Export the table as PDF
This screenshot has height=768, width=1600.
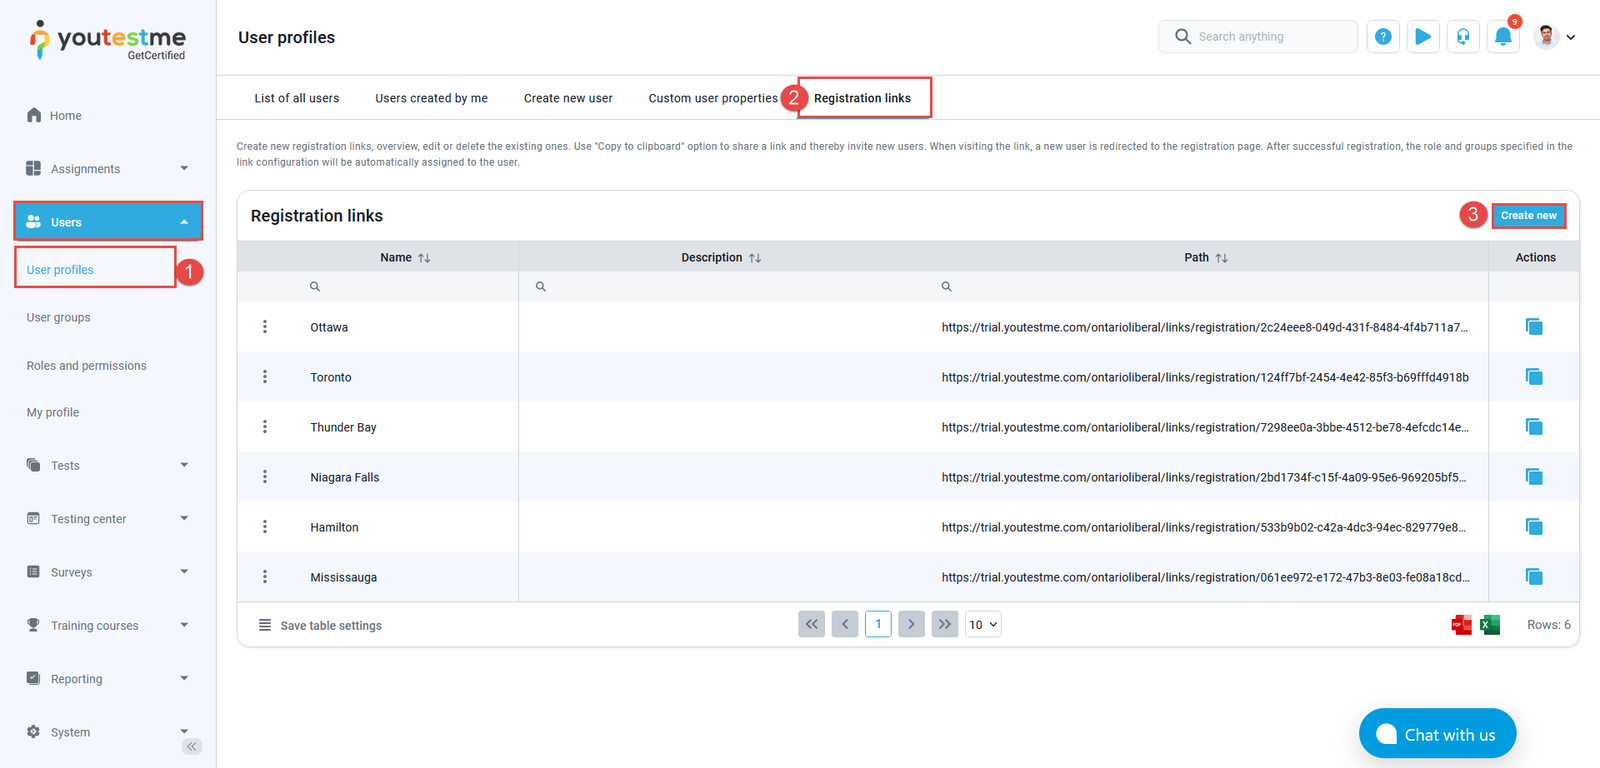1461,625
